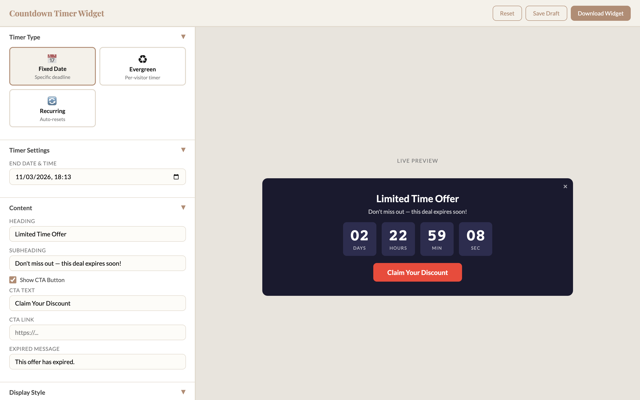640x400 pixels.
Task: Focus the Subheading input field
Action: [x=97, y=263]
